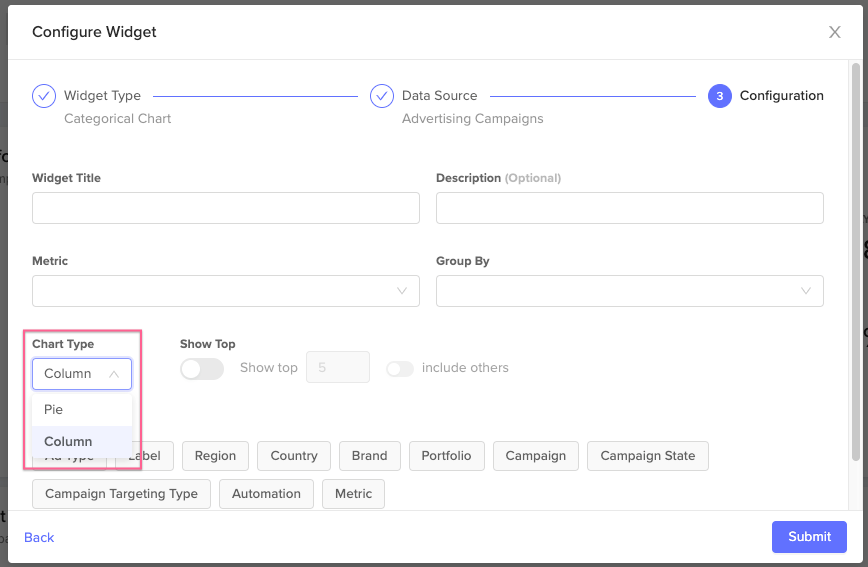This screenshot has height=567, width=868.
Task: Focus the Show top number input
Action: 337,367
